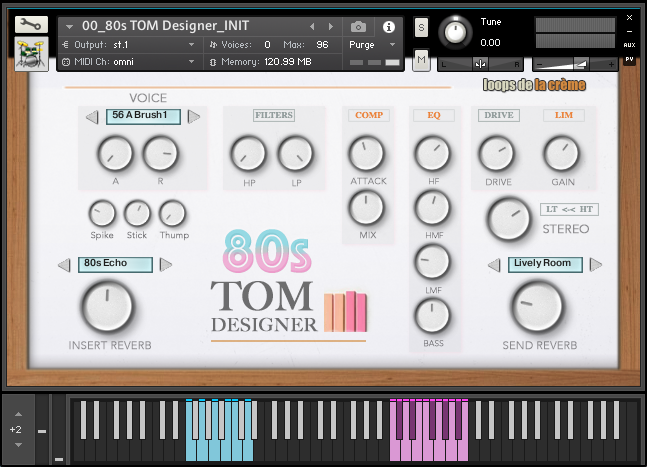Open the 56 A Brush1 voice selector

click(143, 117)
